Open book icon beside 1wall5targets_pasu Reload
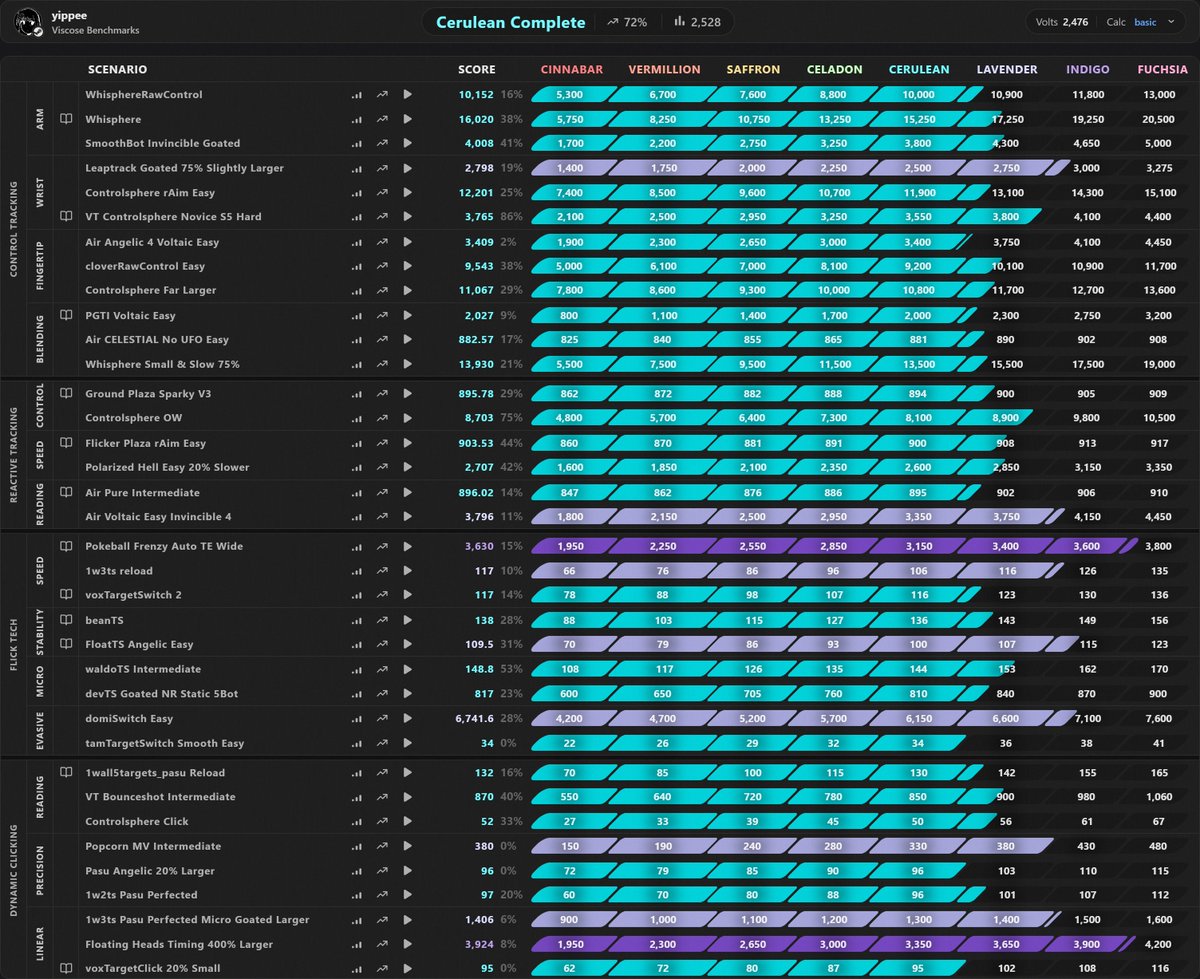1200x979 pixels. tap(66, 772)
